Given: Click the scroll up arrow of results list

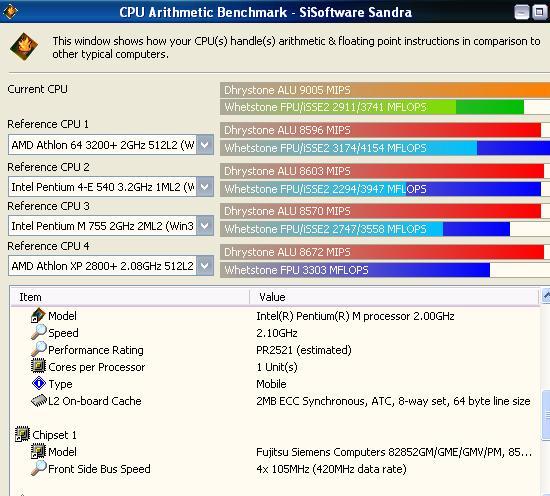Looking at the screenshot, I should (546, 296).
